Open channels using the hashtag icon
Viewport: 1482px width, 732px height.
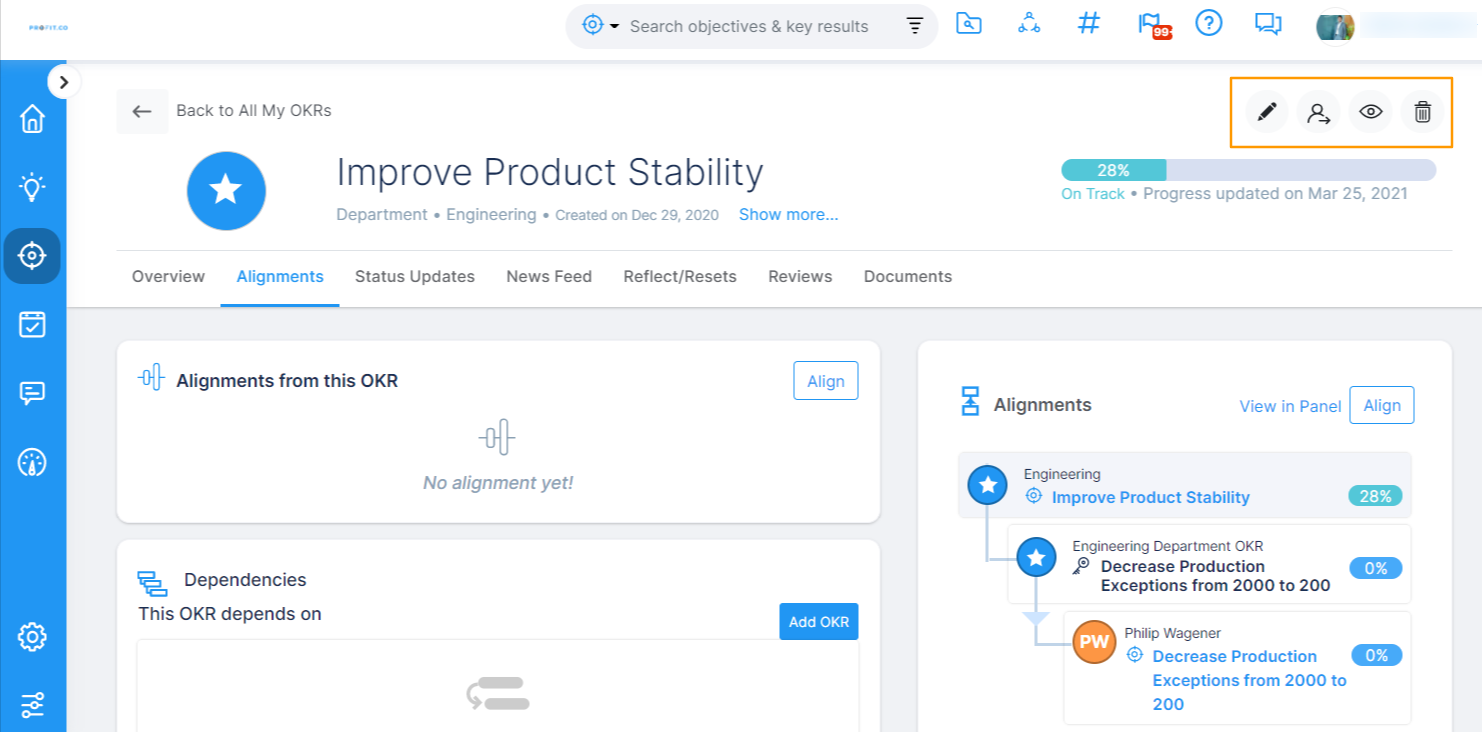click(x=1089, y=24)
